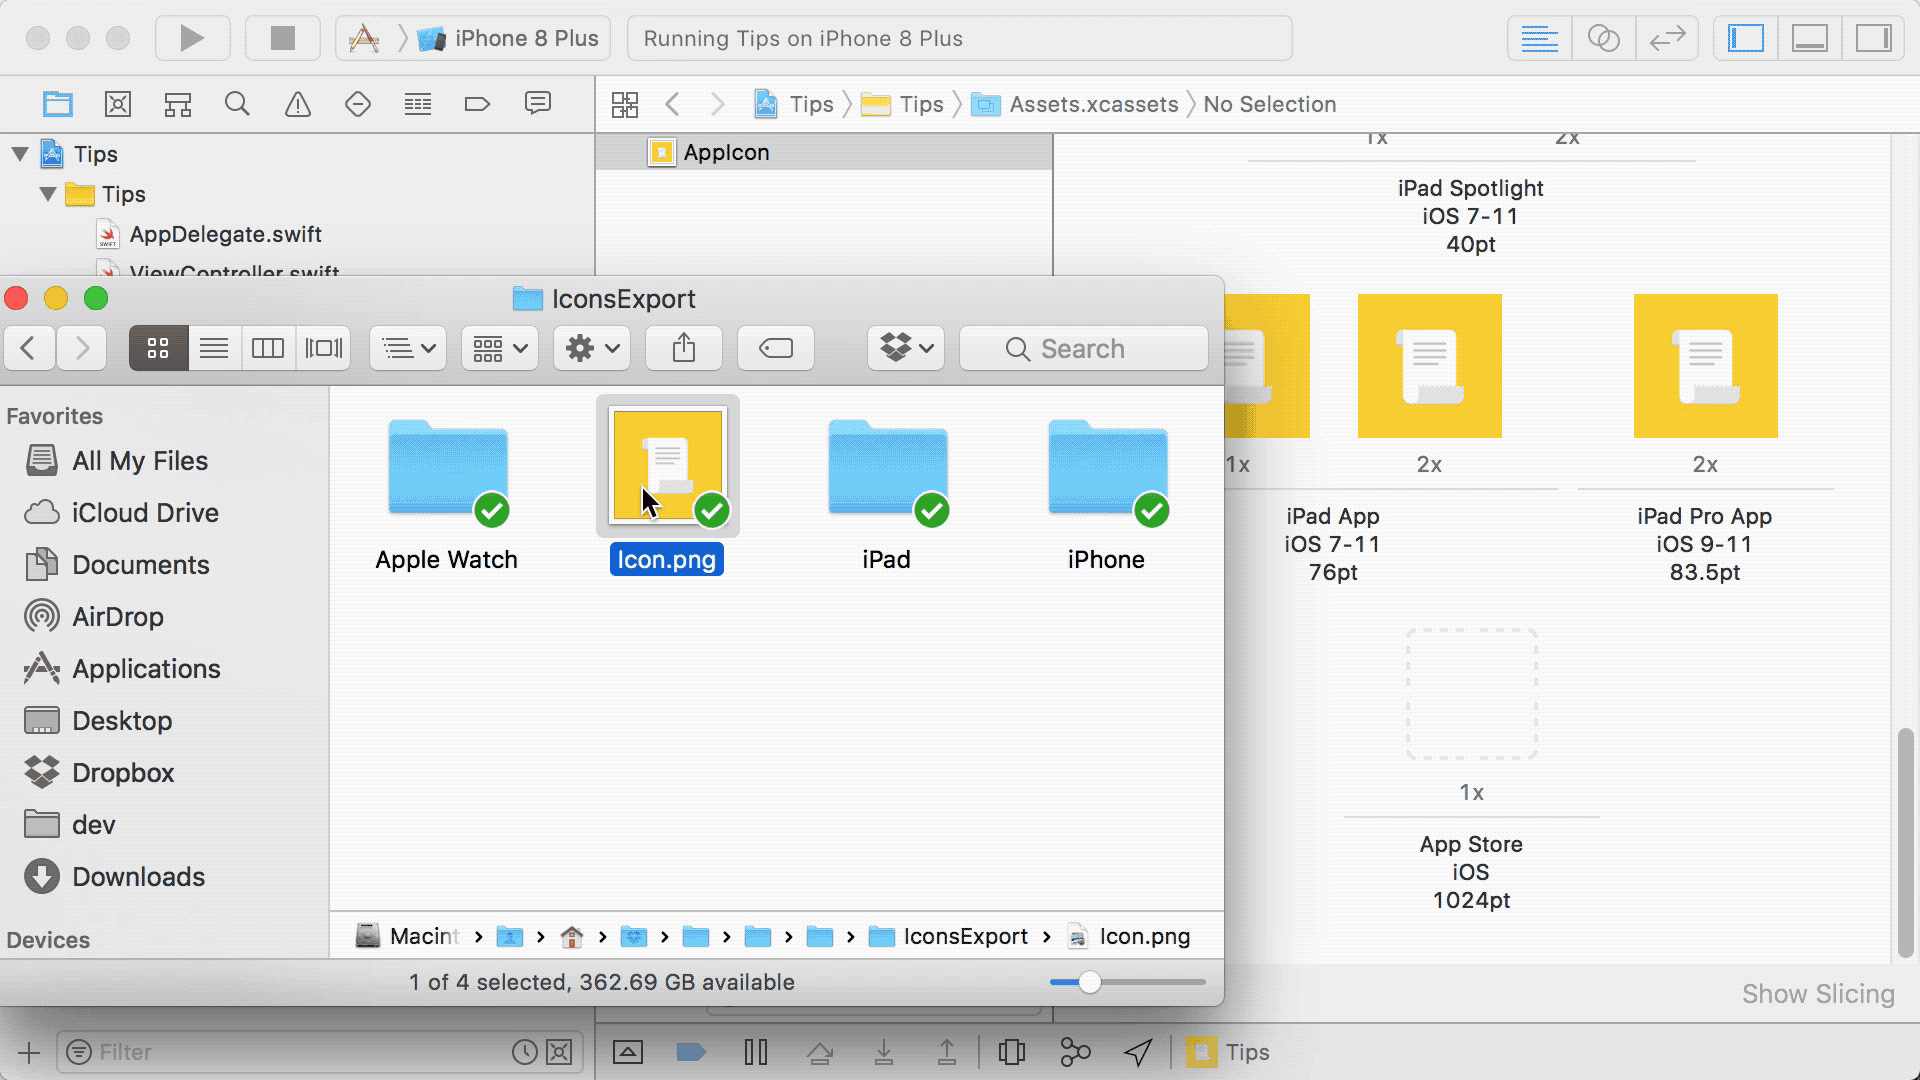1920x1080 pixels.
Task: Open Applications in Finder sidebar
Action: [x=122, y=669]
